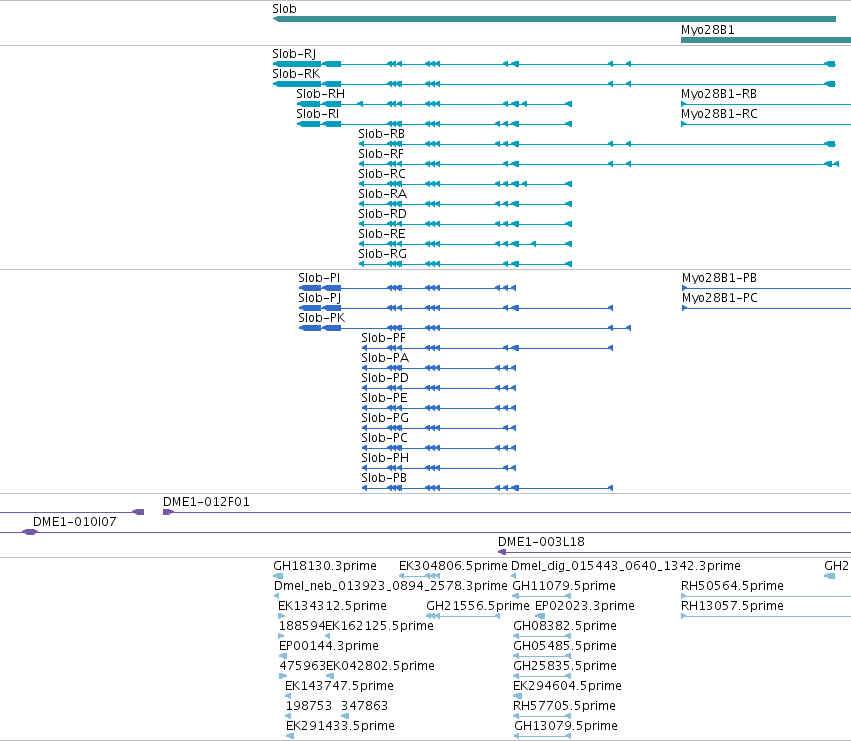Screen dimensions: 851x741
Task: Open the RH50564.5prime EST label
Action: point(732,586)
